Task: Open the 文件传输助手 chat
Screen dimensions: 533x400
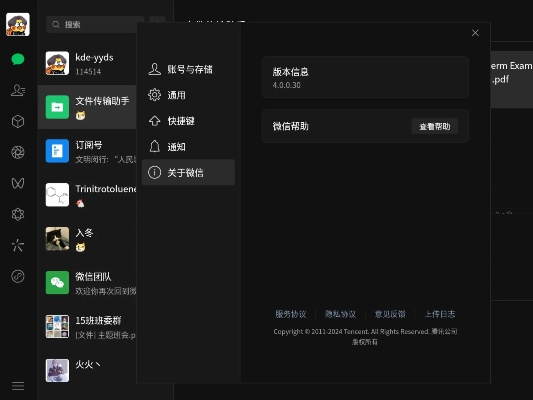Action: [87, 107]
